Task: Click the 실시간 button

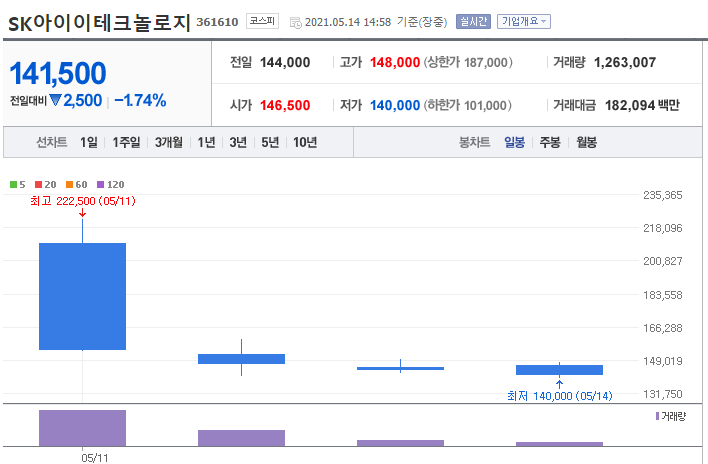Action: [x=473, y=21]
